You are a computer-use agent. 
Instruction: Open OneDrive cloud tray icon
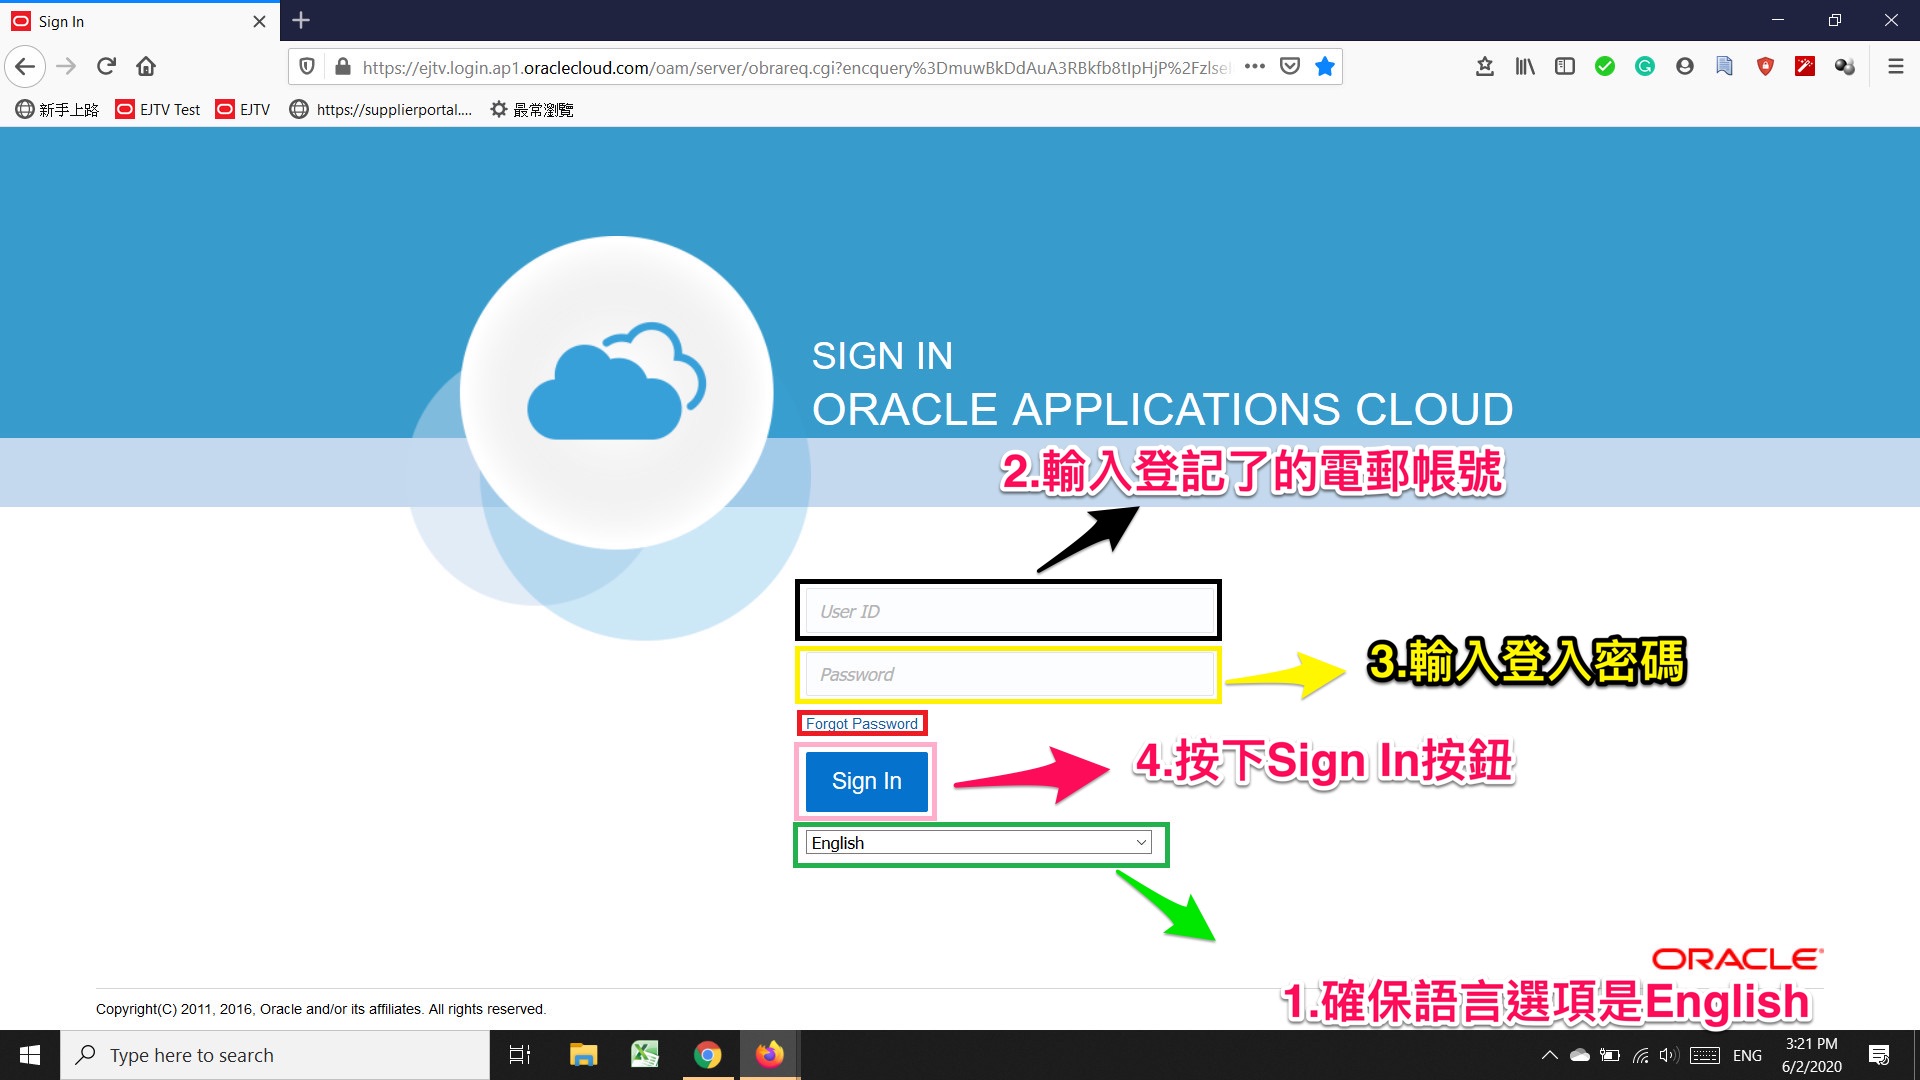(1580, 1055)
